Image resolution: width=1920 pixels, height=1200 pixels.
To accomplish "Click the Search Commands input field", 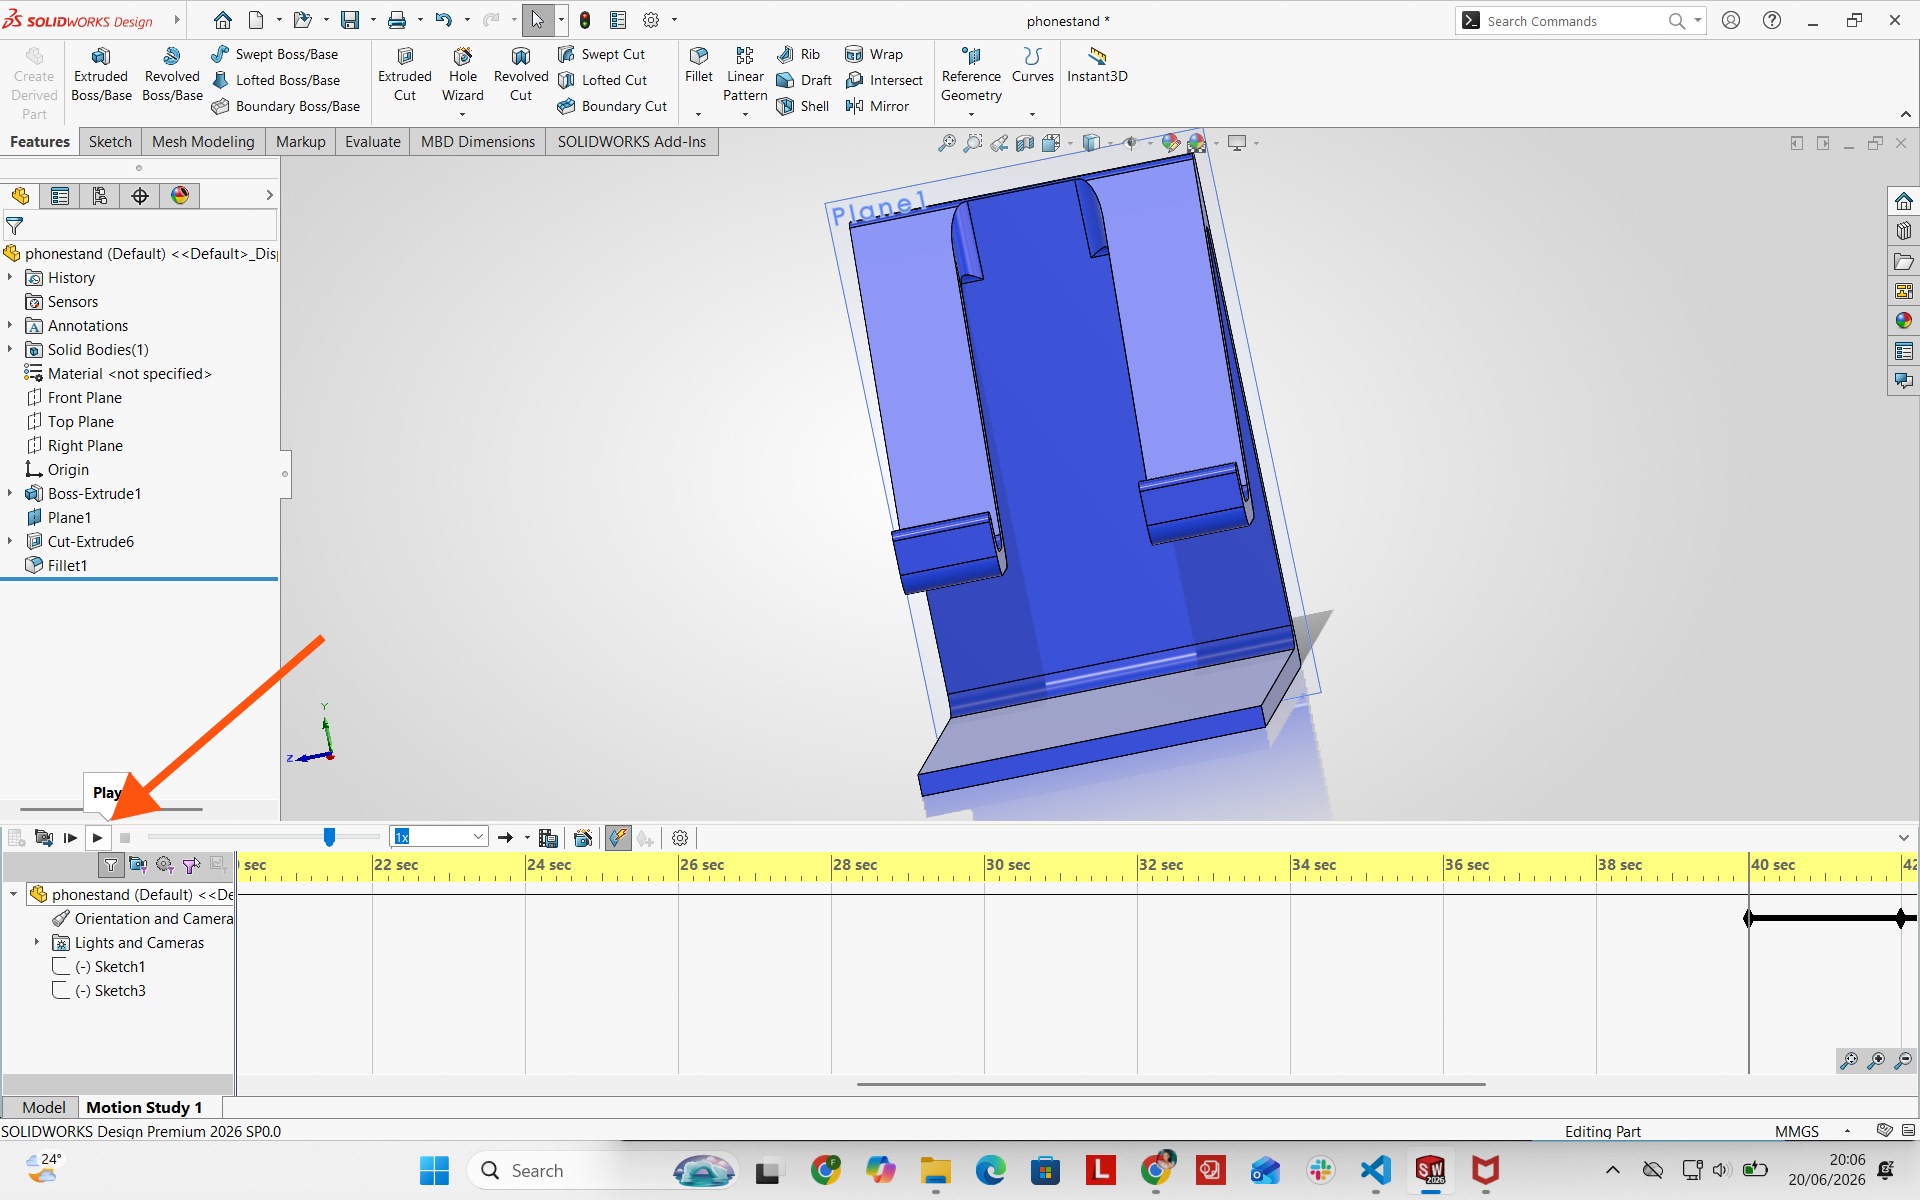I will [x=1574, y=21].
